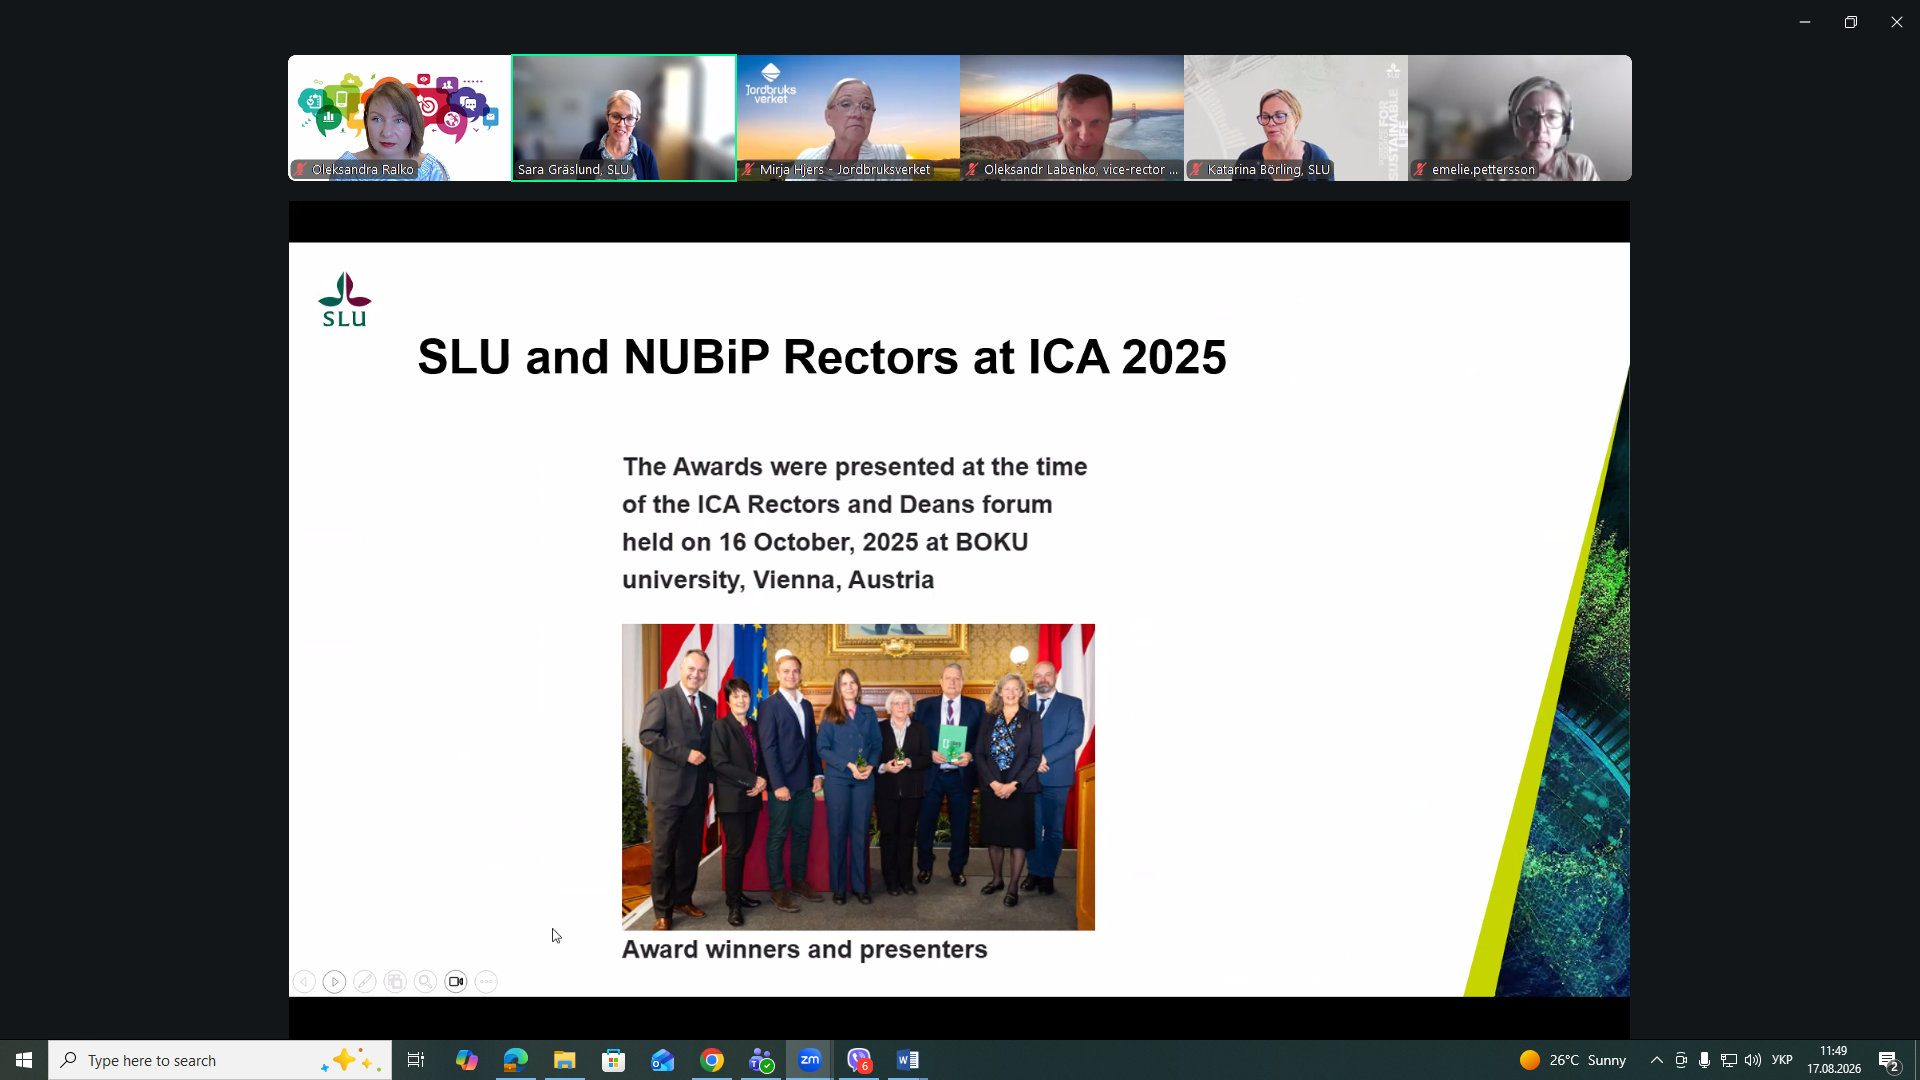The height and width of the screenshot is (1080, 1920).
Task: Open Viber with six notifications
Action: [859, 1060]
